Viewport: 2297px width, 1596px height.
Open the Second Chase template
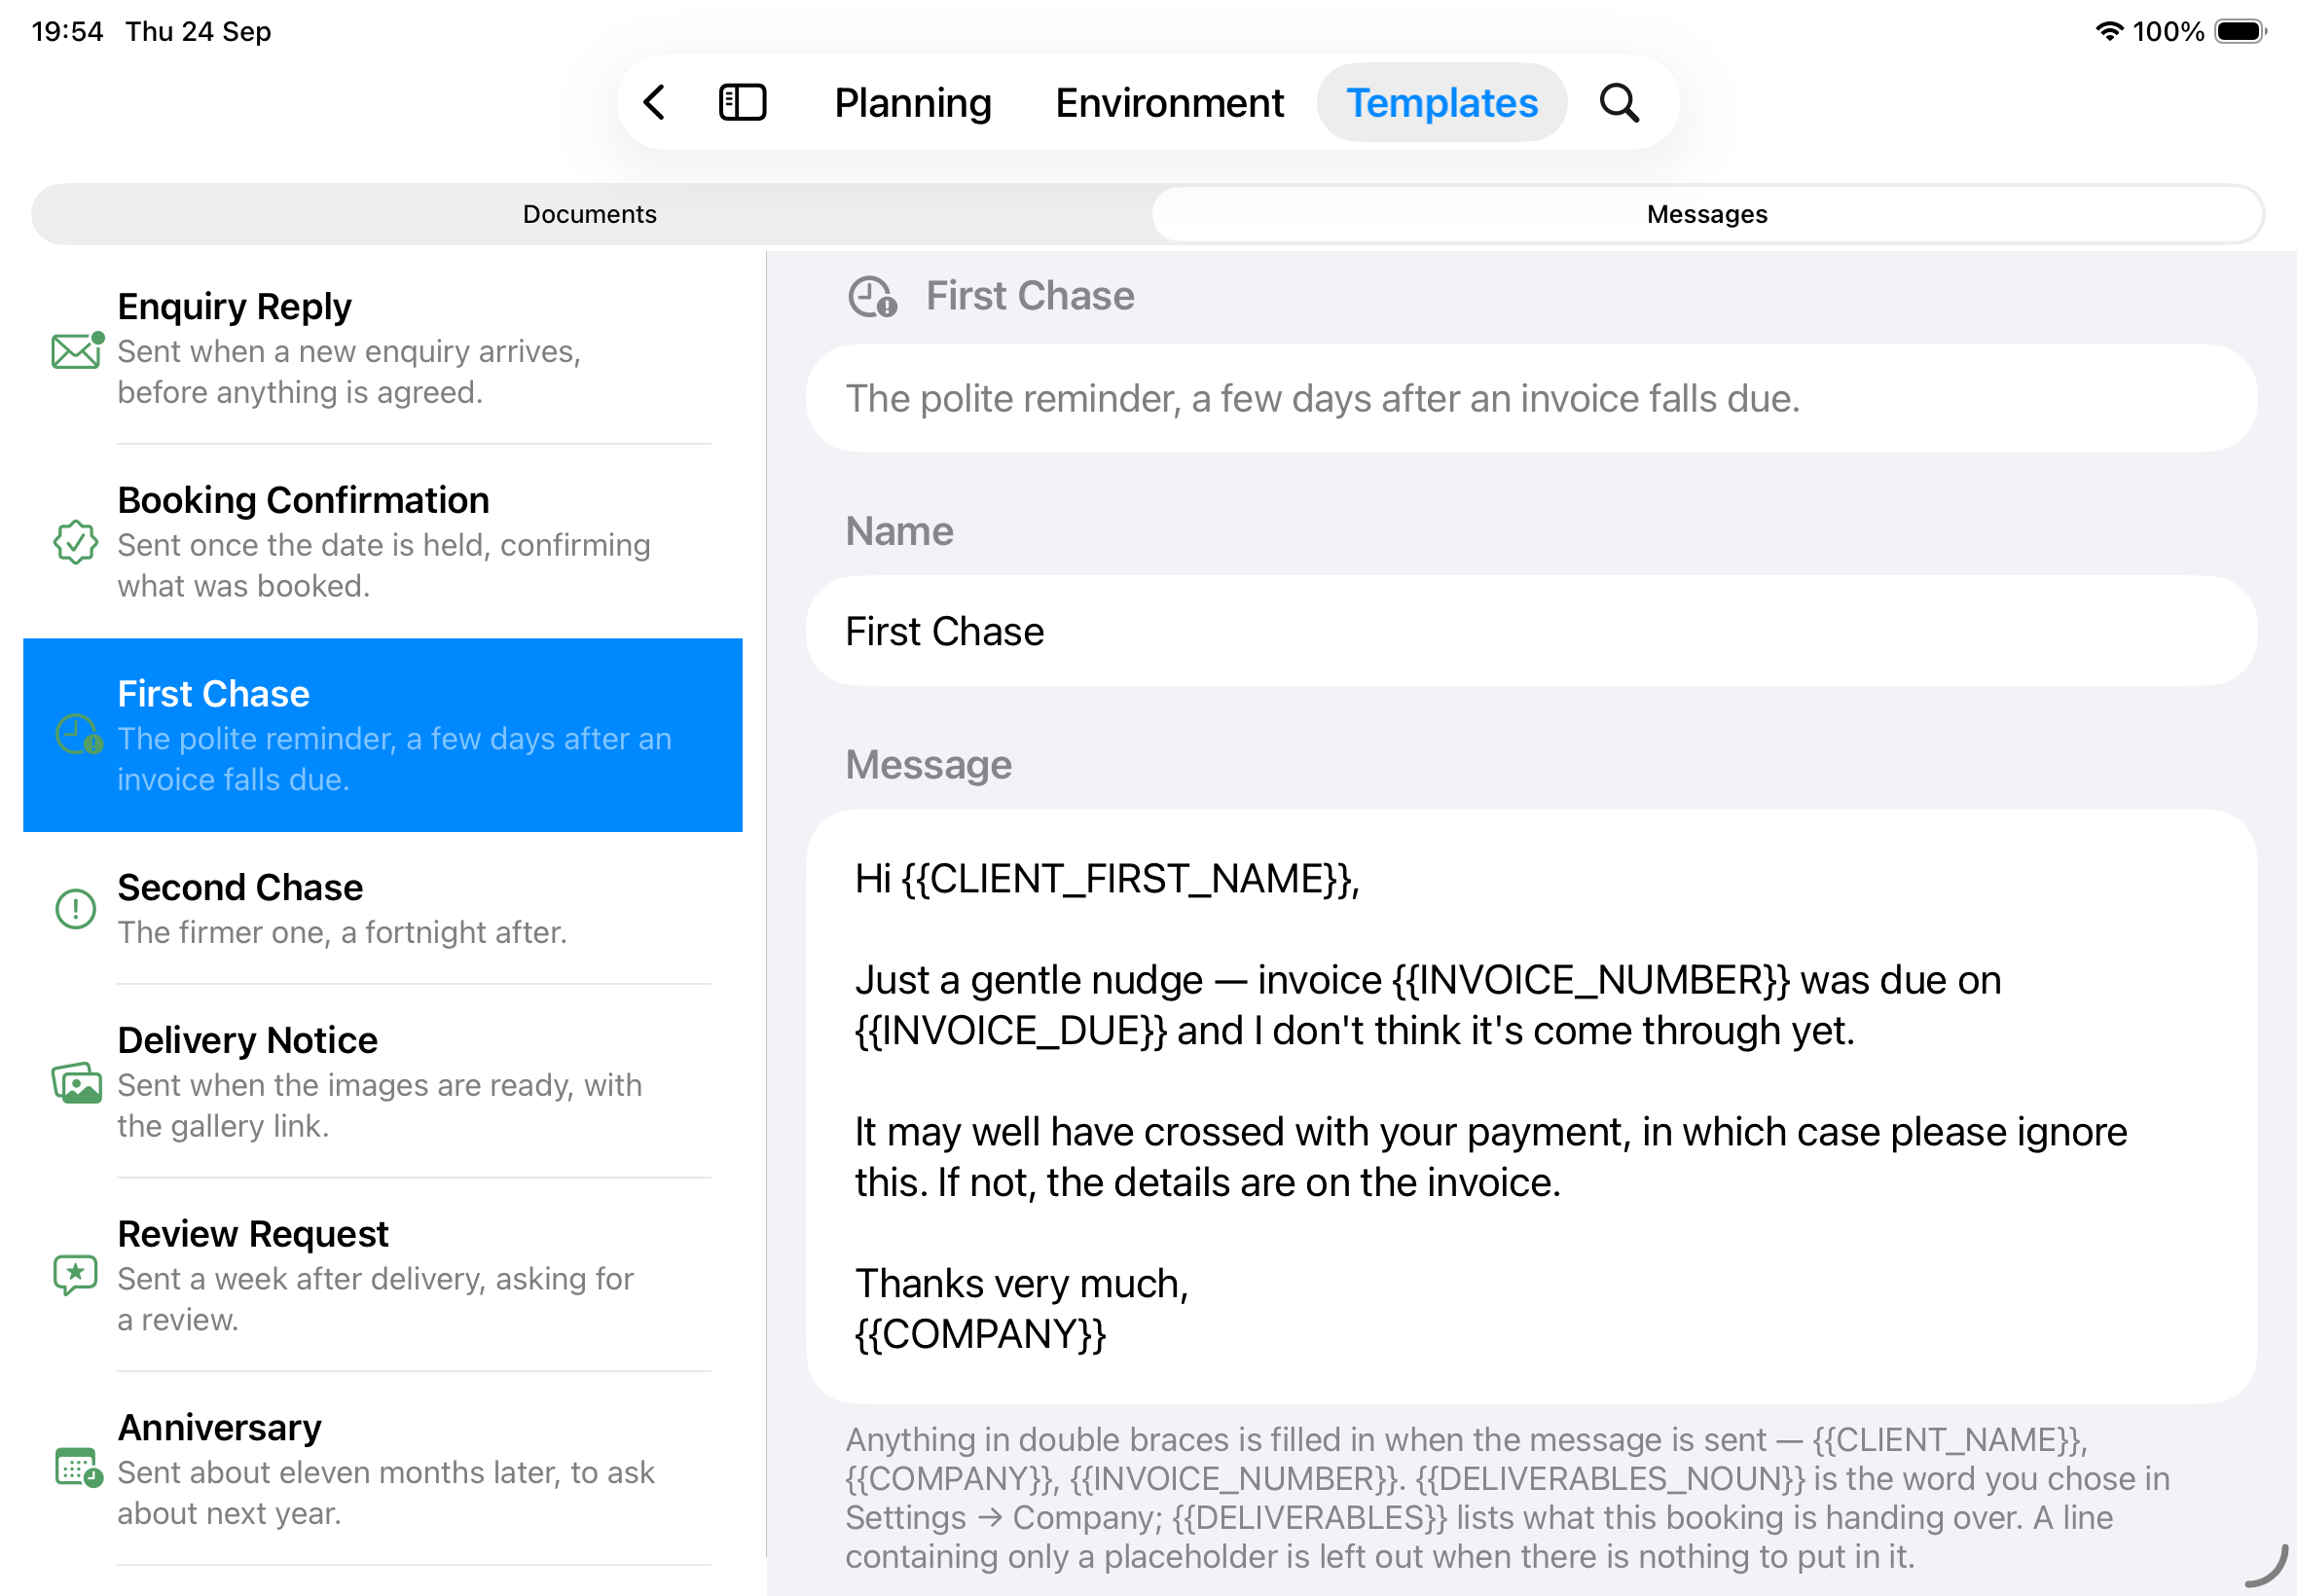pos(383,909)
